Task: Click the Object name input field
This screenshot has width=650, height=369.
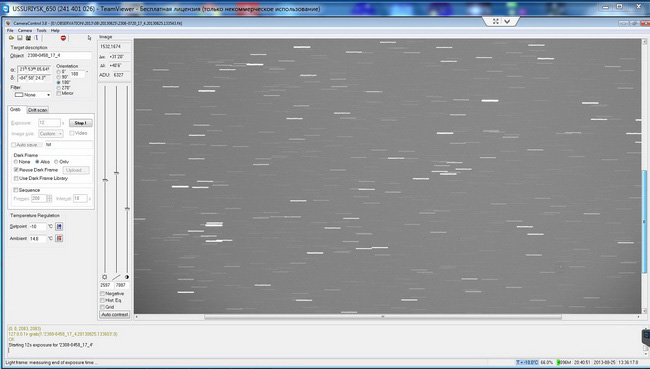Action: click(58, 56)
